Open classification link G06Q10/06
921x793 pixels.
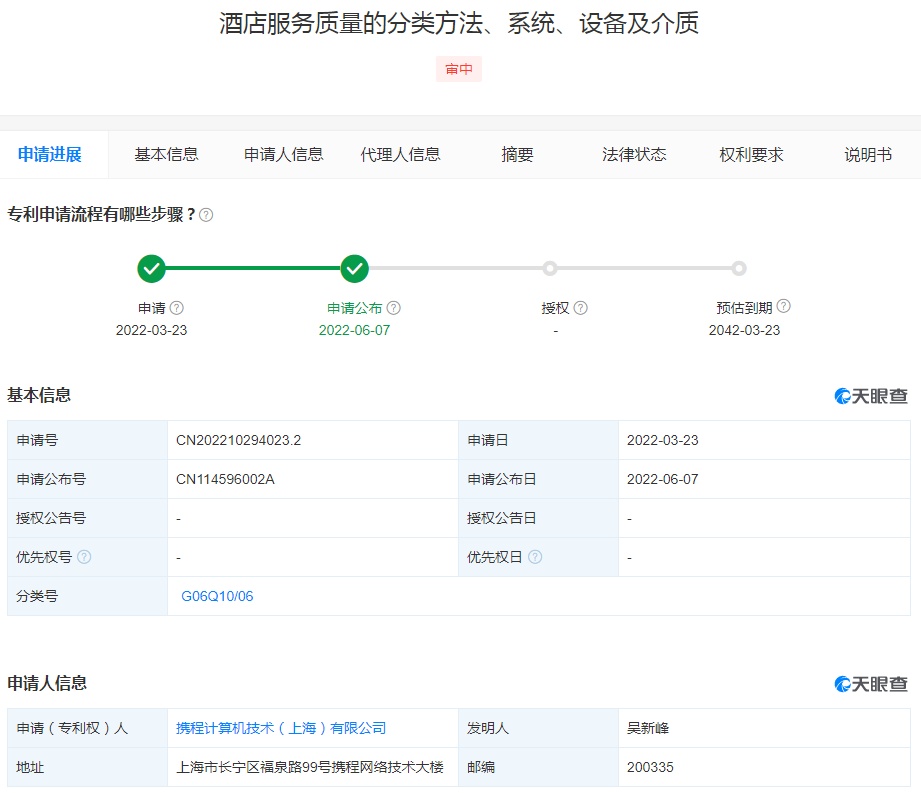[x=217, y=596]
